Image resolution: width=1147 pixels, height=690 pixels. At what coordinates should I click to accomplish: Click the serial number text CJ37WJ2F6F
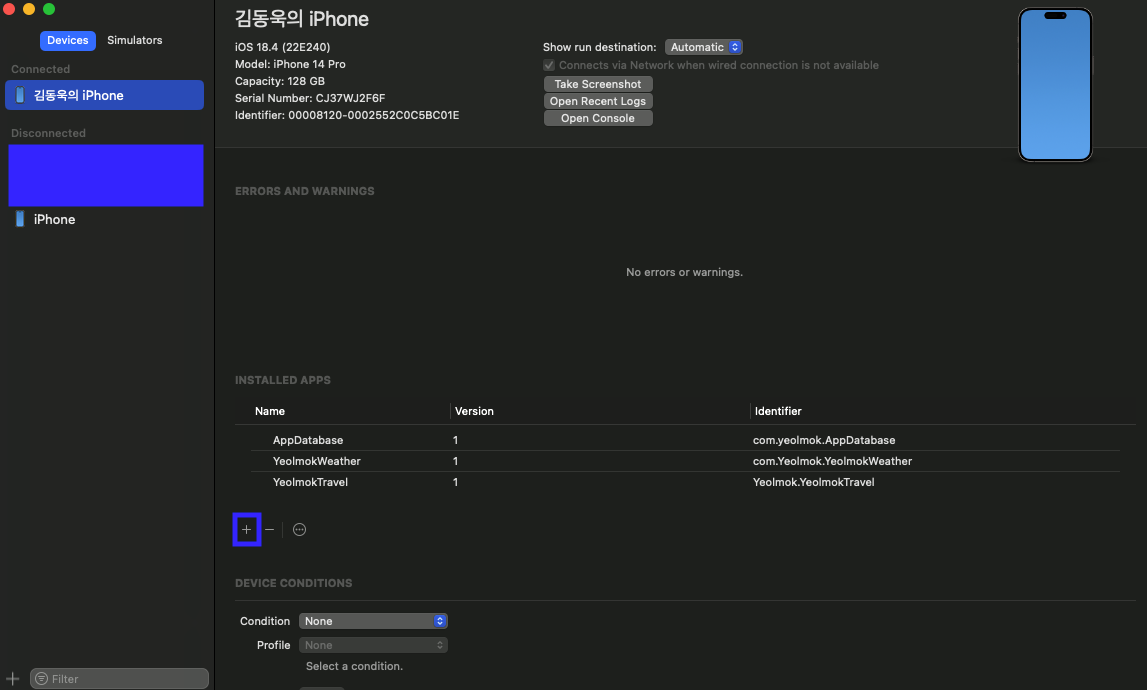click(x=350, y=98)
